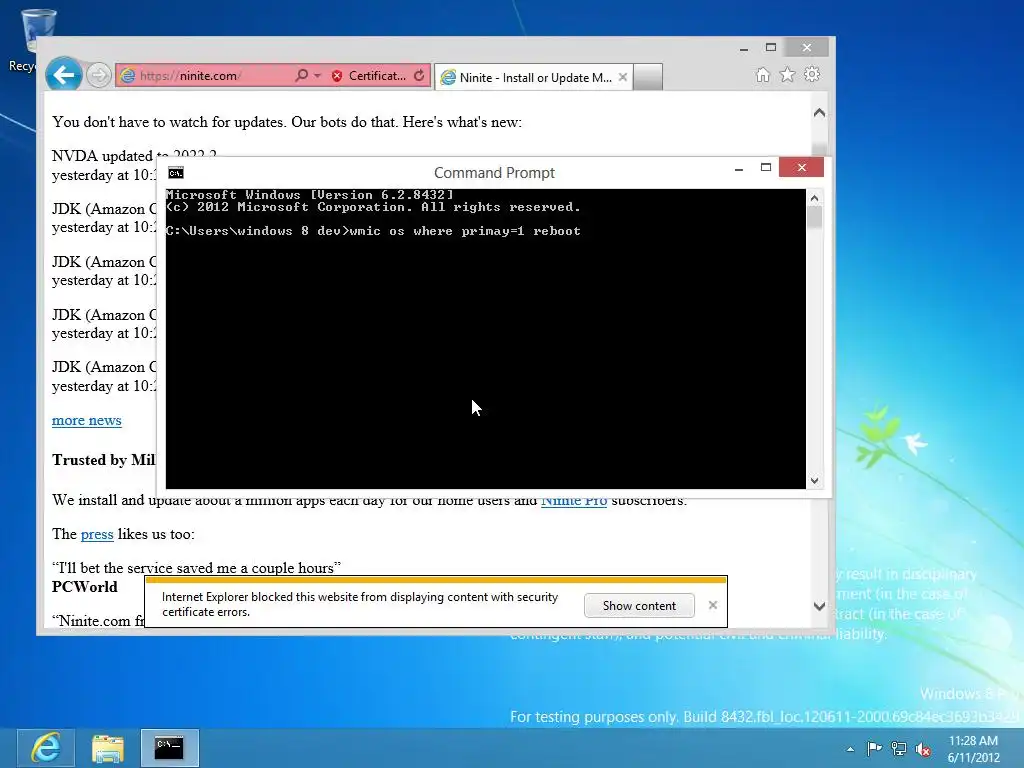
Task: Open the network tray icon
Action: 899,749
